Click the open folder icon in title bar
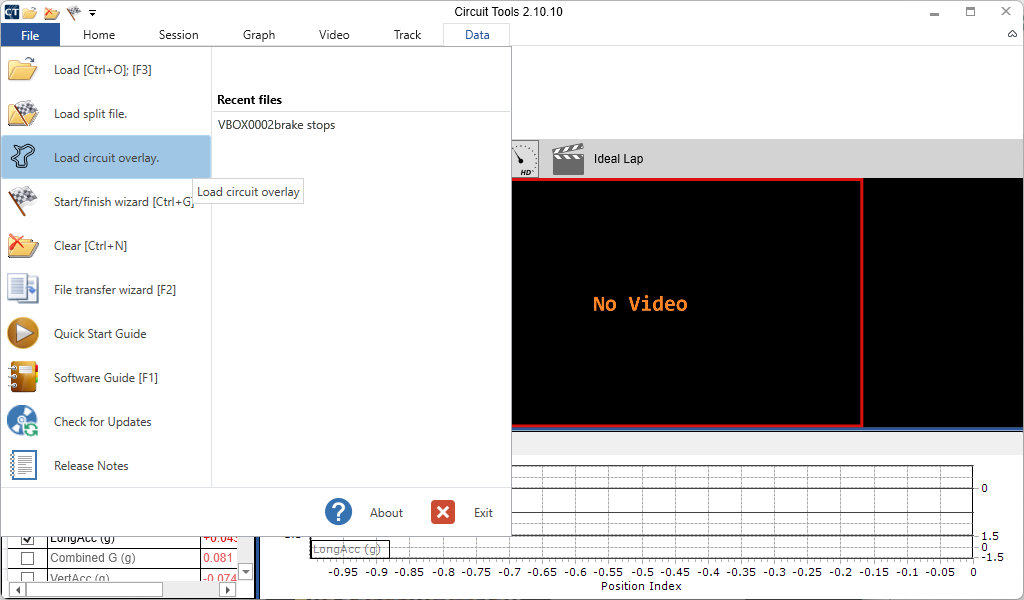Viewport: 1024px width, 600px height. (29, 12)
